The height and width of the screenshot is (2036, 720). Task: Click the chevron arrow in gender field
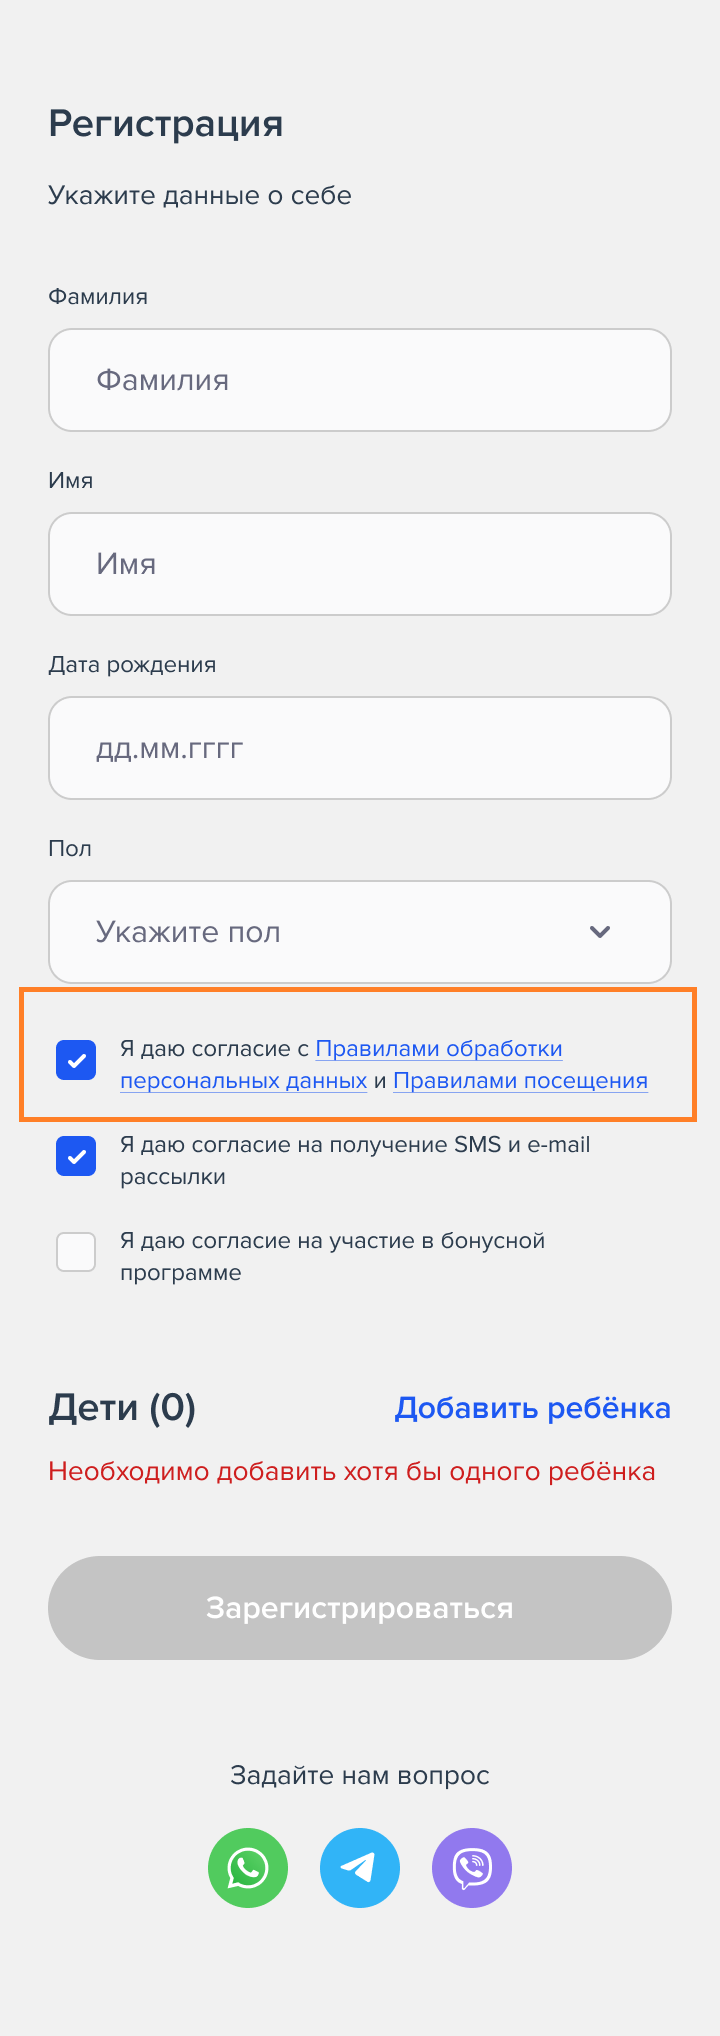click(600, 932)
